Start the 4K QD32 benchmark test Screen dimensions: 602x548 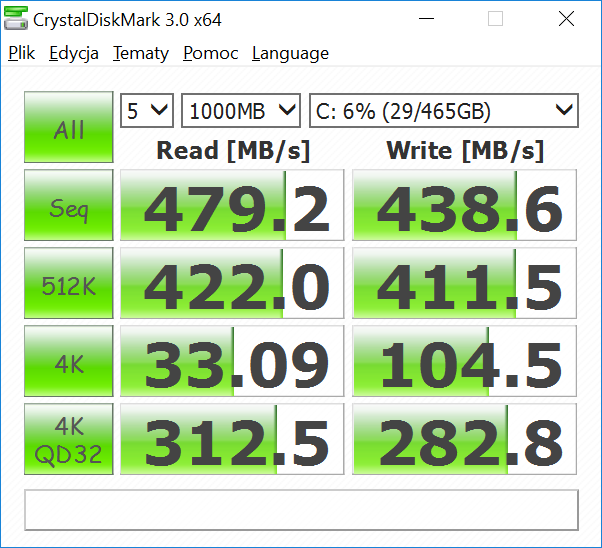pos(69,439)
